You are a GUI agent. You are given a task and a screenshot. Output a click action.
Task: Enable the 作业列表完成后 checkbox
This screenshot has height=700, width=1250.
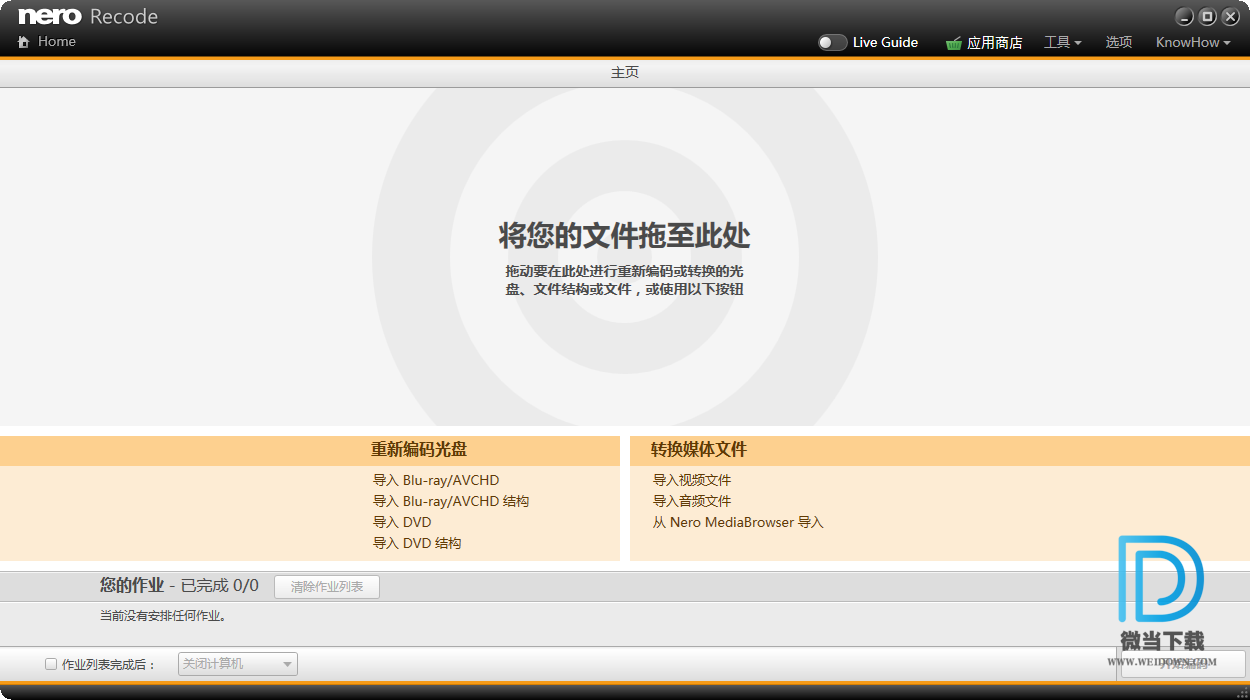(x=51, y=664)
